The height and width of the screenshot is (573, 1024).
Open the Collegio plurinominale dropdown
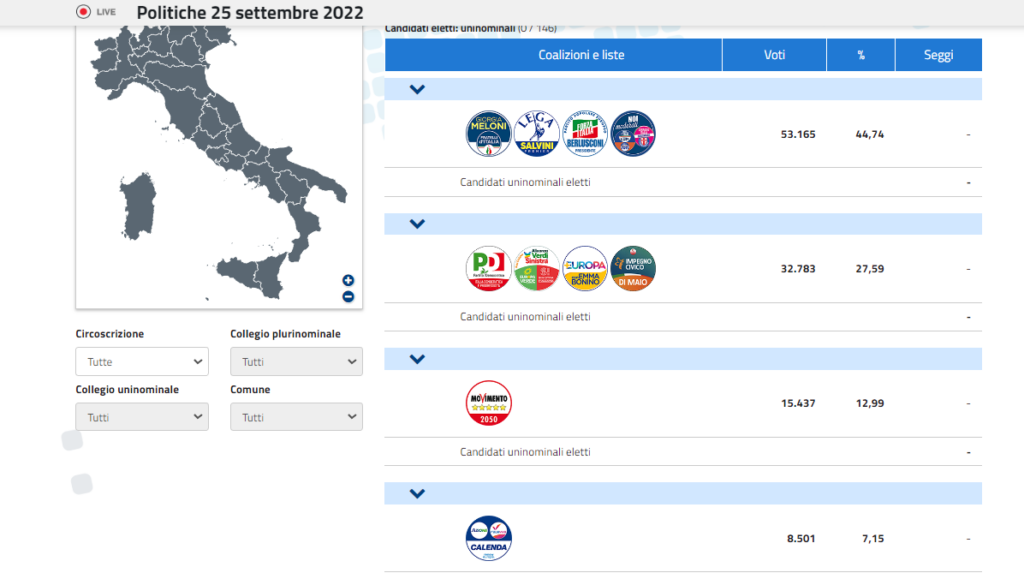(x=296, y=361)
